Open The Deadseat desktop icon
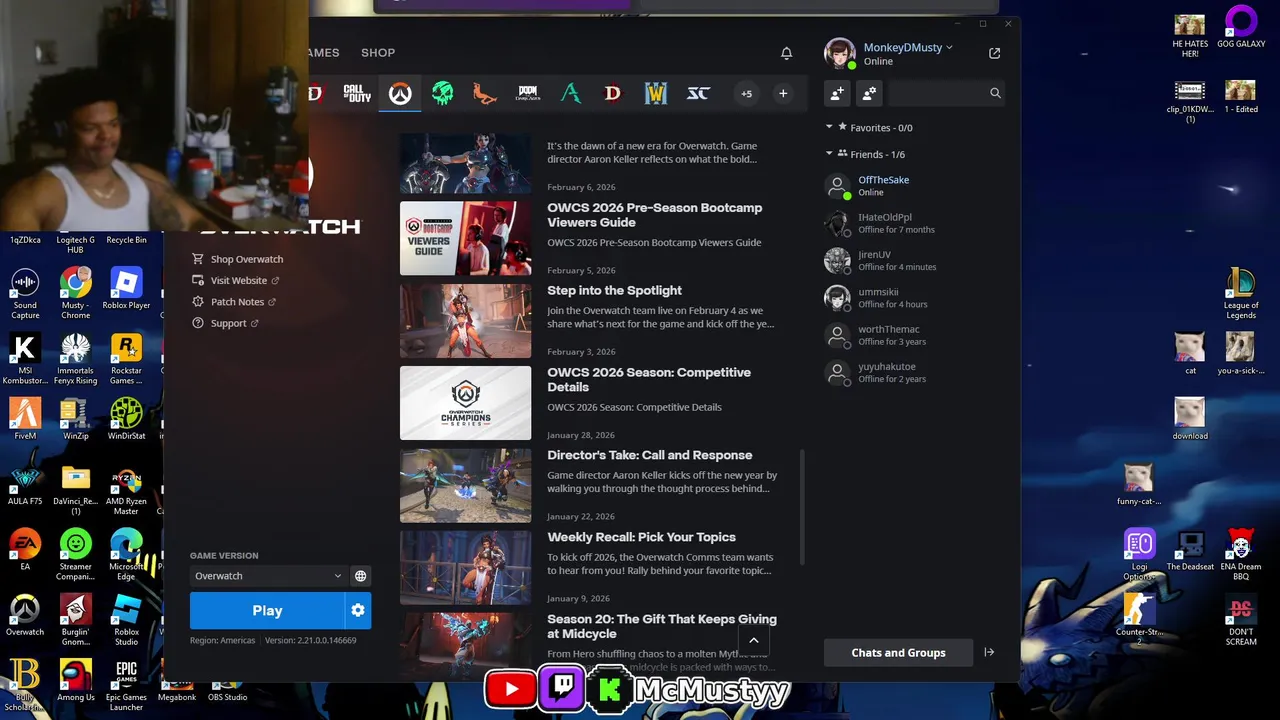Image resolution: width=1280 pixels, height=720 pixels. [x=1190, y=551]
